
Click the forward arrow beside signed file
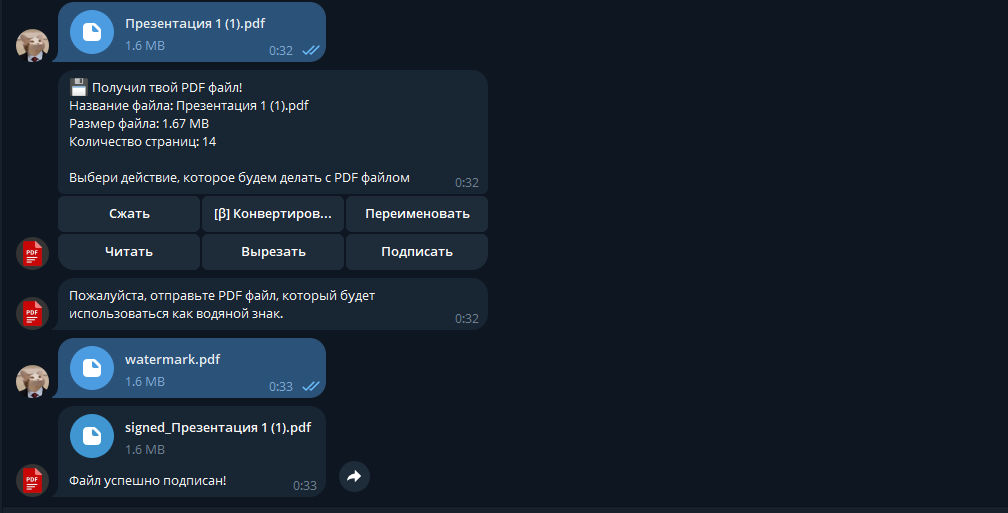coord(354,476)
